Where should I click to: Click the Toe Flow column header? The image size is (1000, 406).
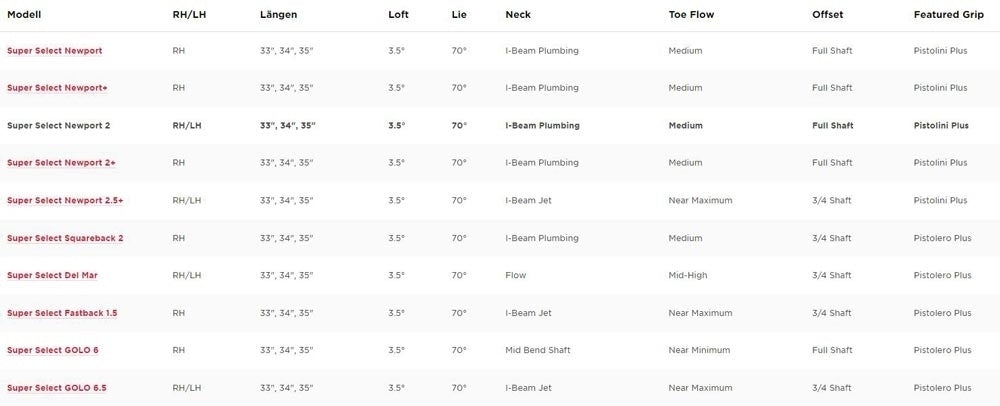click(691, 15)
